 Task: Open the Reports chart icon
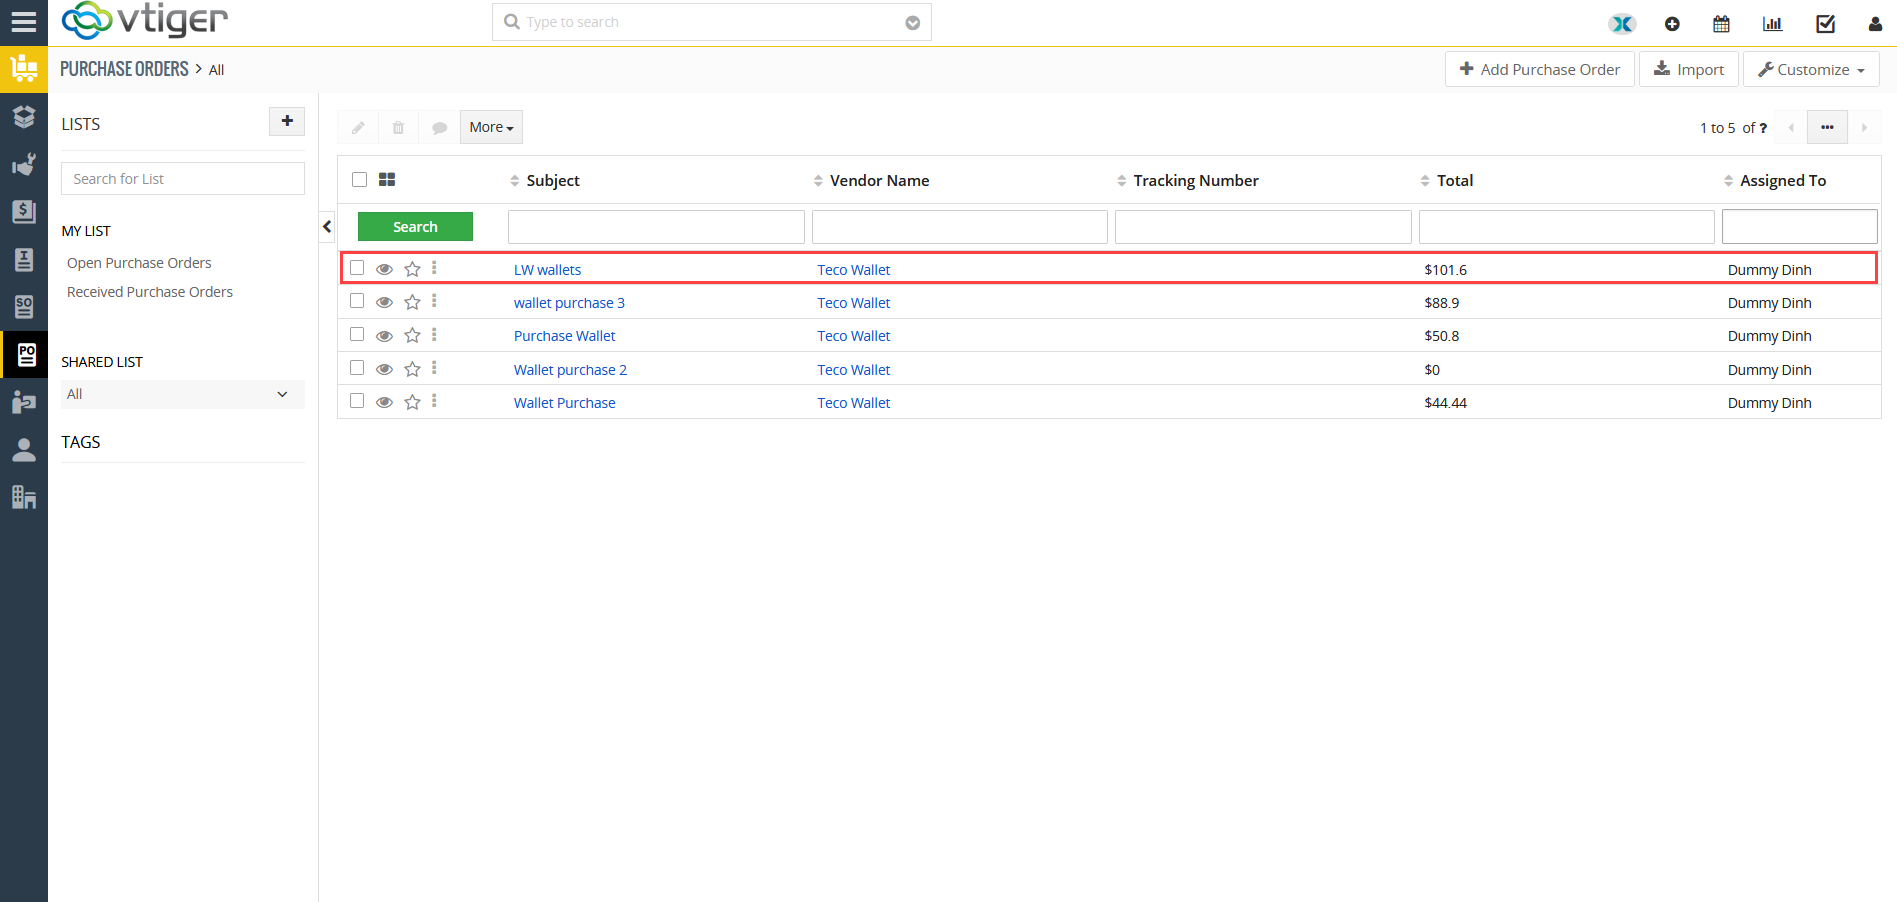pyautogui.click(x=1772, y=23)
